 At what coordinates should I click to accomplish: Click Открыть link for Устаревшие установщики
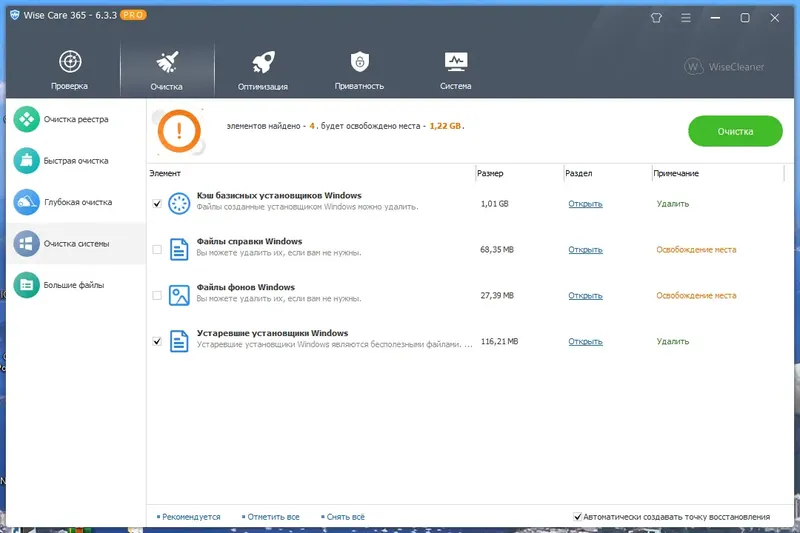click(x=585, y=341)
